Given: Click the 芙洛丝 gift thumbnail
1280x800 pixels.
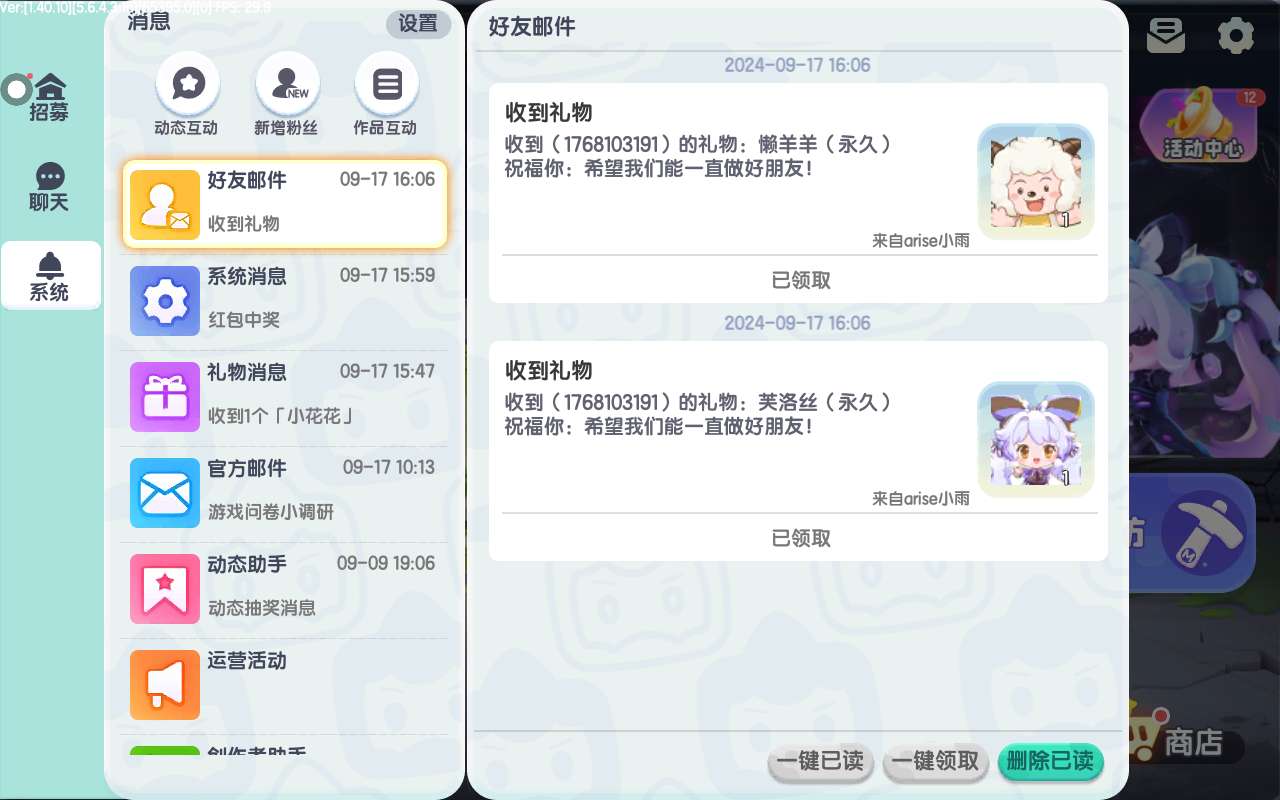Looking at the screenshot, I should point(1036,440).
